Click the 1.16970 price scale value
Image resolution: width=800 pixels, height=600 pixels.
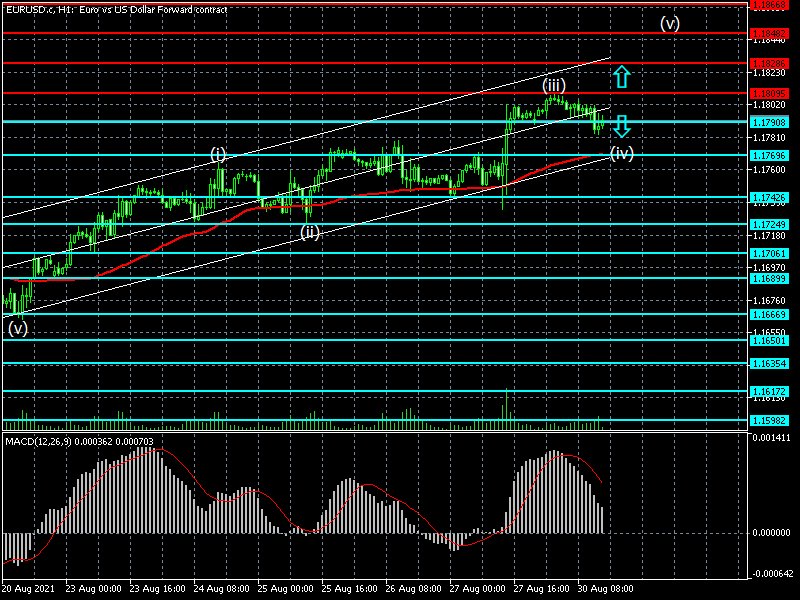coord(769,268)
